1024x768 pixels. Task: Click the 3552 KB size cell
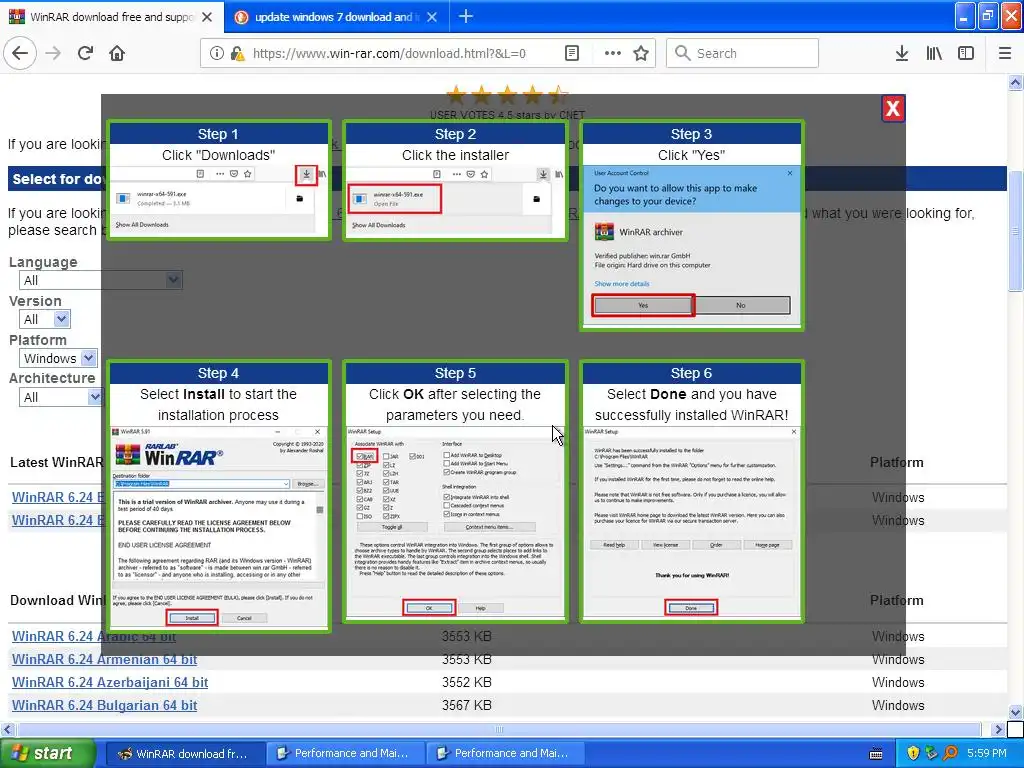click(x=466, y=682)
